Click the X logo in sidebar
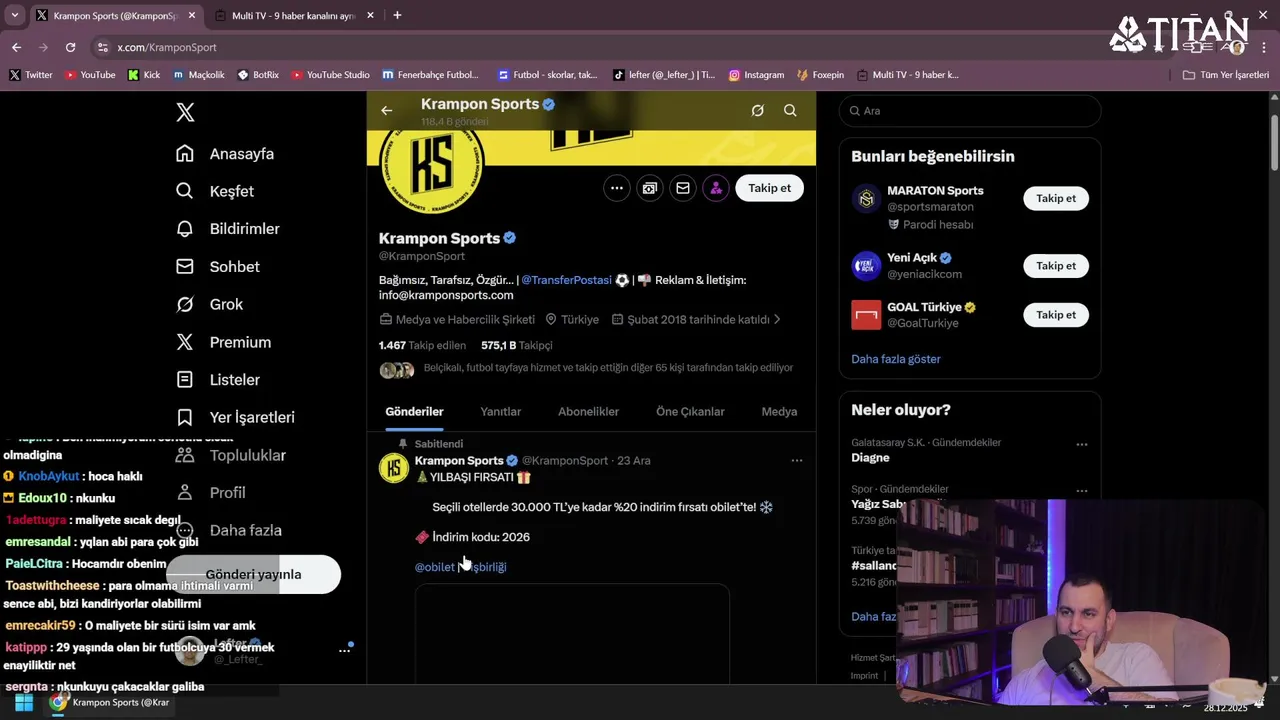 coord(185,112)
